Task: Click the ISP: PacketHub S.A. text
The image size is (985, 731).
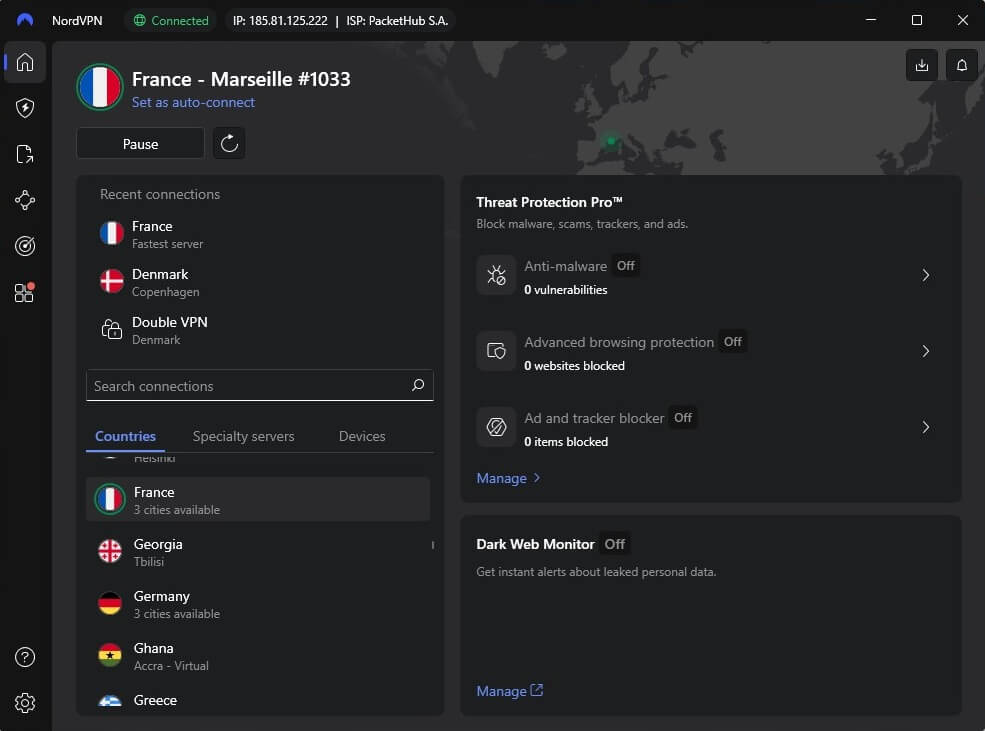Action: [x=397, y=20]
